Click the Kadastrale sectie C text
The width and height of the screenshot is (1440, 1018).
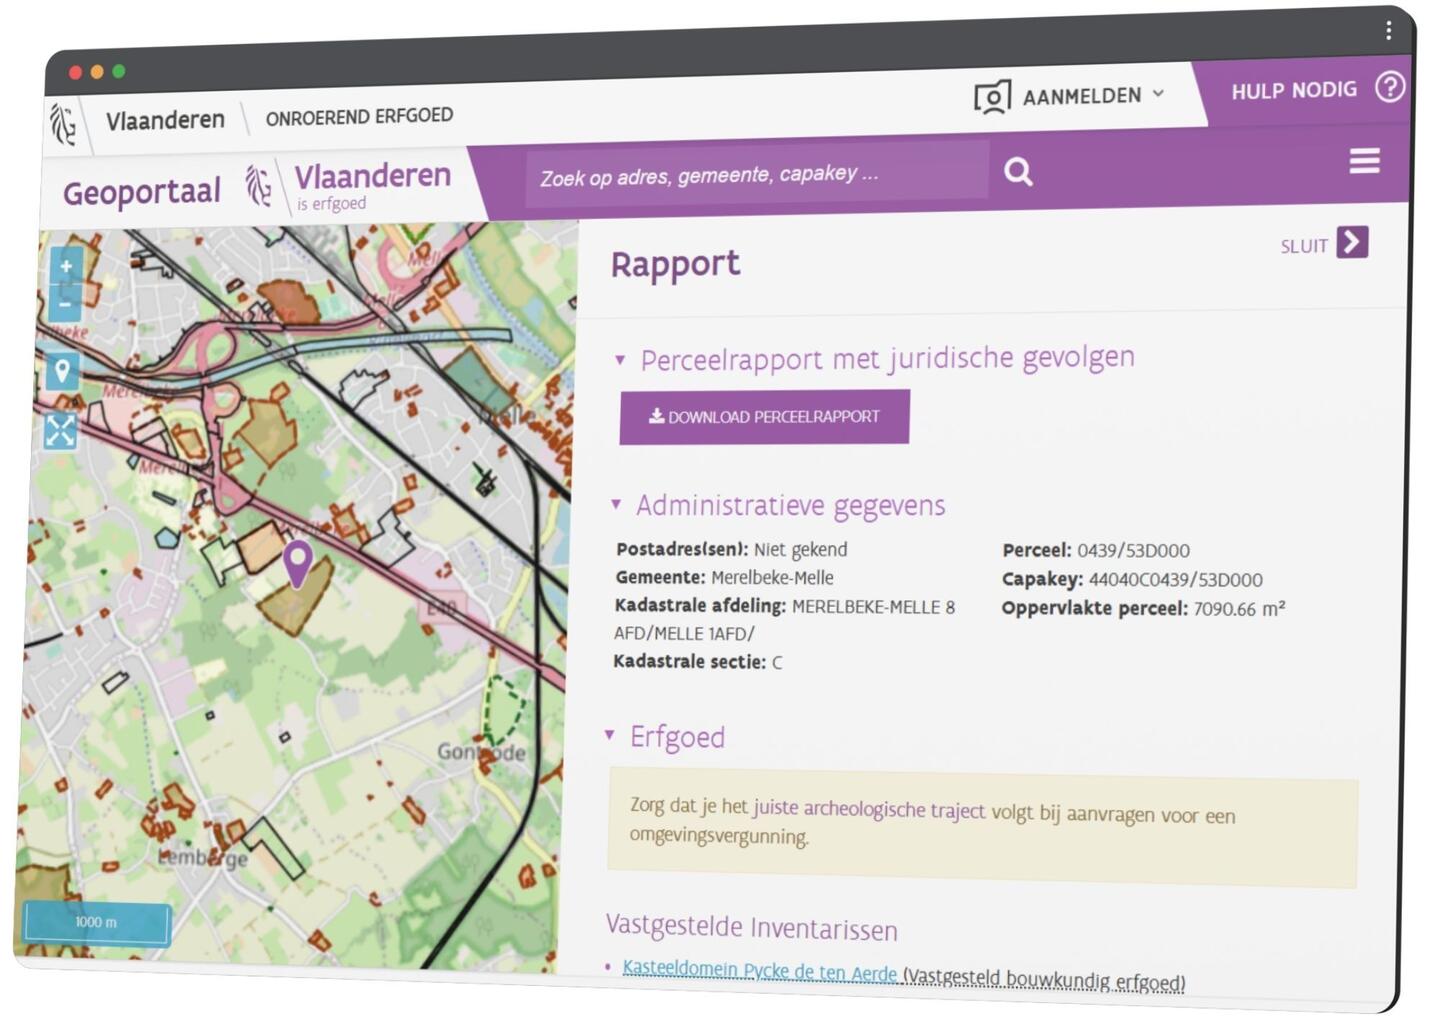(697, 662)
